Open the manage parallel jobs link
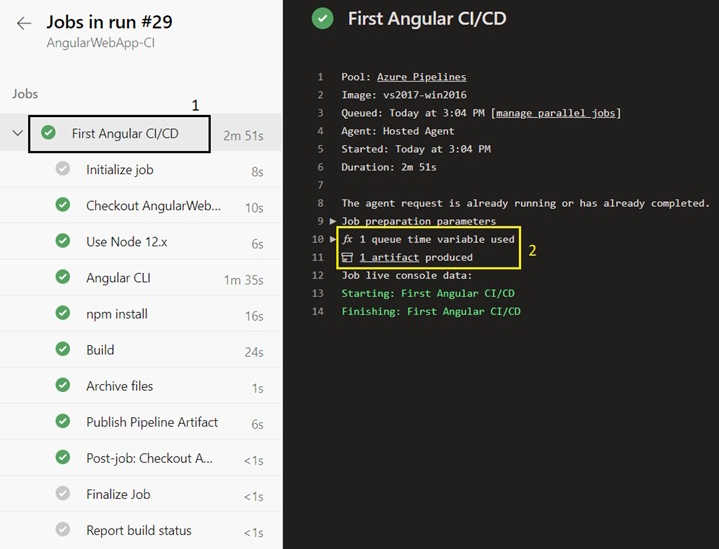Viewport: 719px width, 549px height. click(556, 113)
